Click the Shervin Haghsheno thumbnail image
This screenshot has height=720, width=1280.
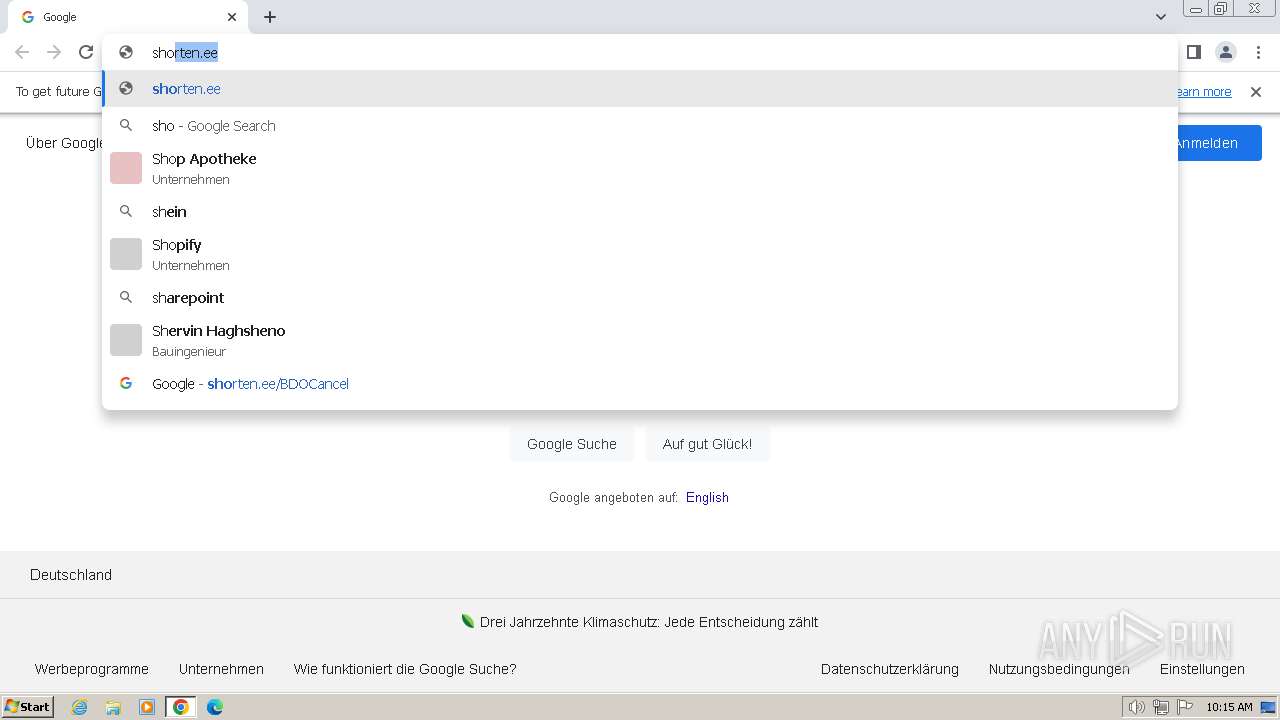tap(126, 340)
